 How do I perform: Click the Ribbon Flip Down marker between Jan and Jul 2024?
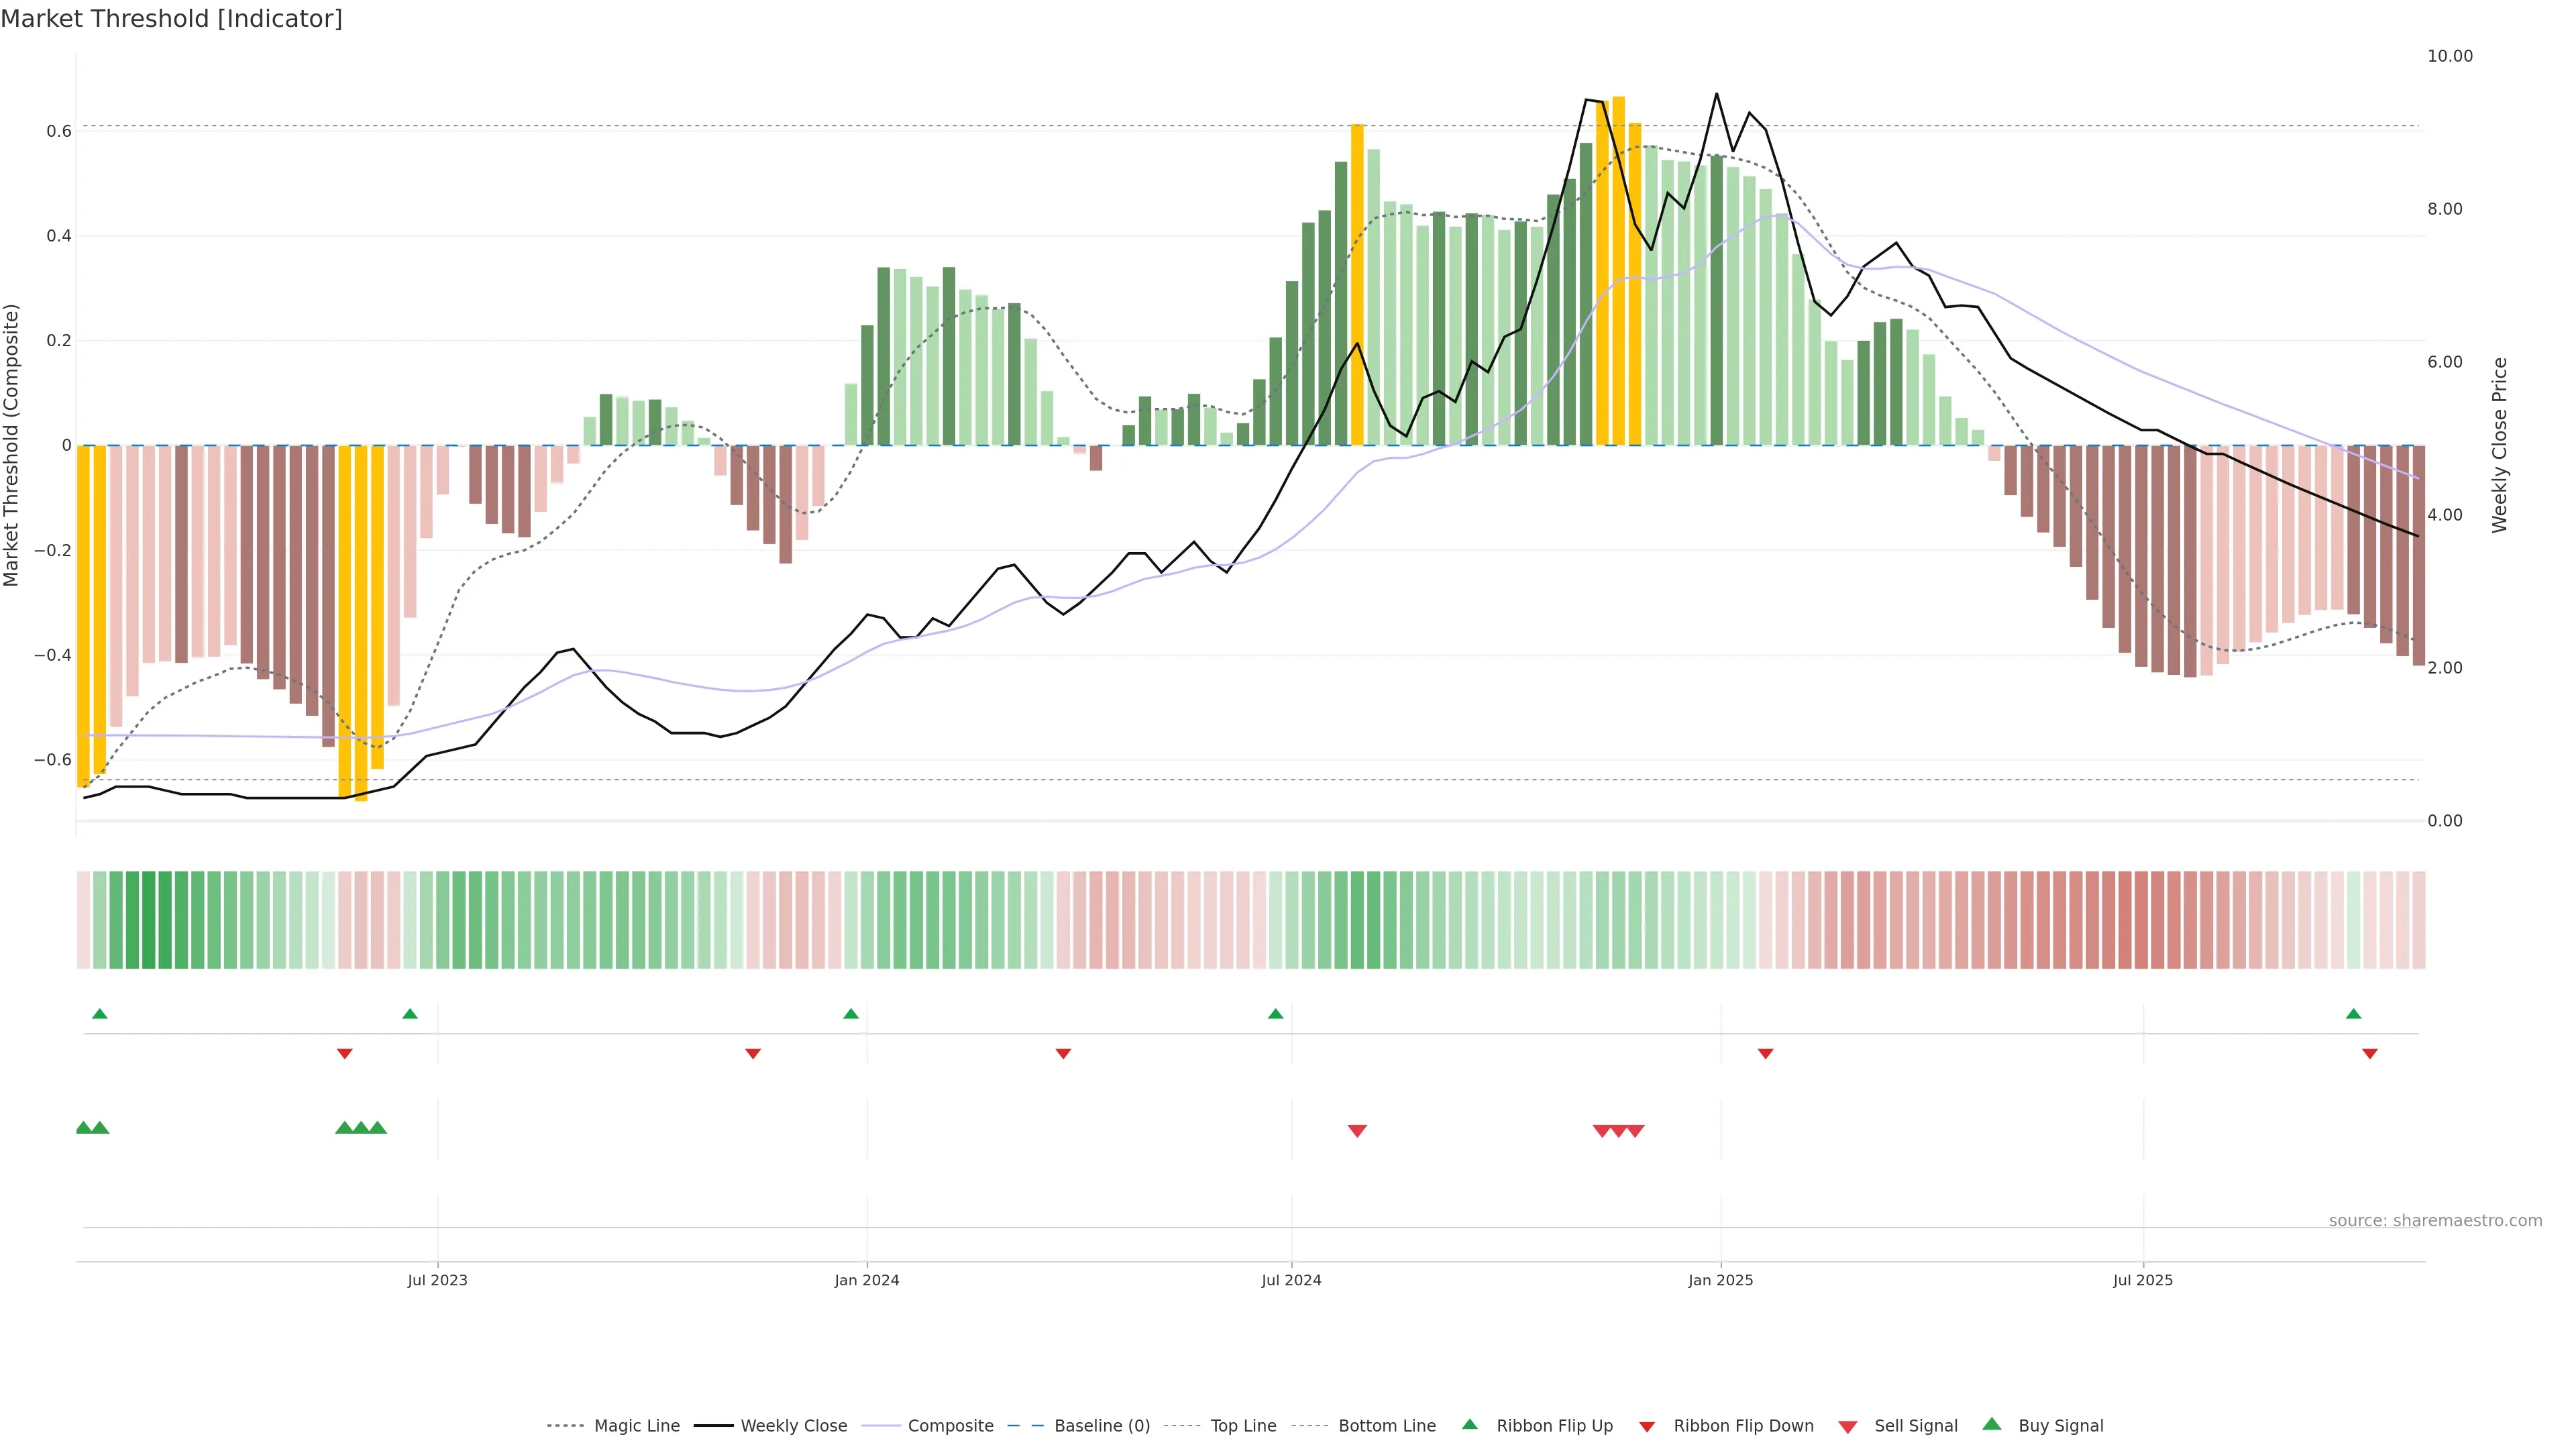click(1063, 1054)
